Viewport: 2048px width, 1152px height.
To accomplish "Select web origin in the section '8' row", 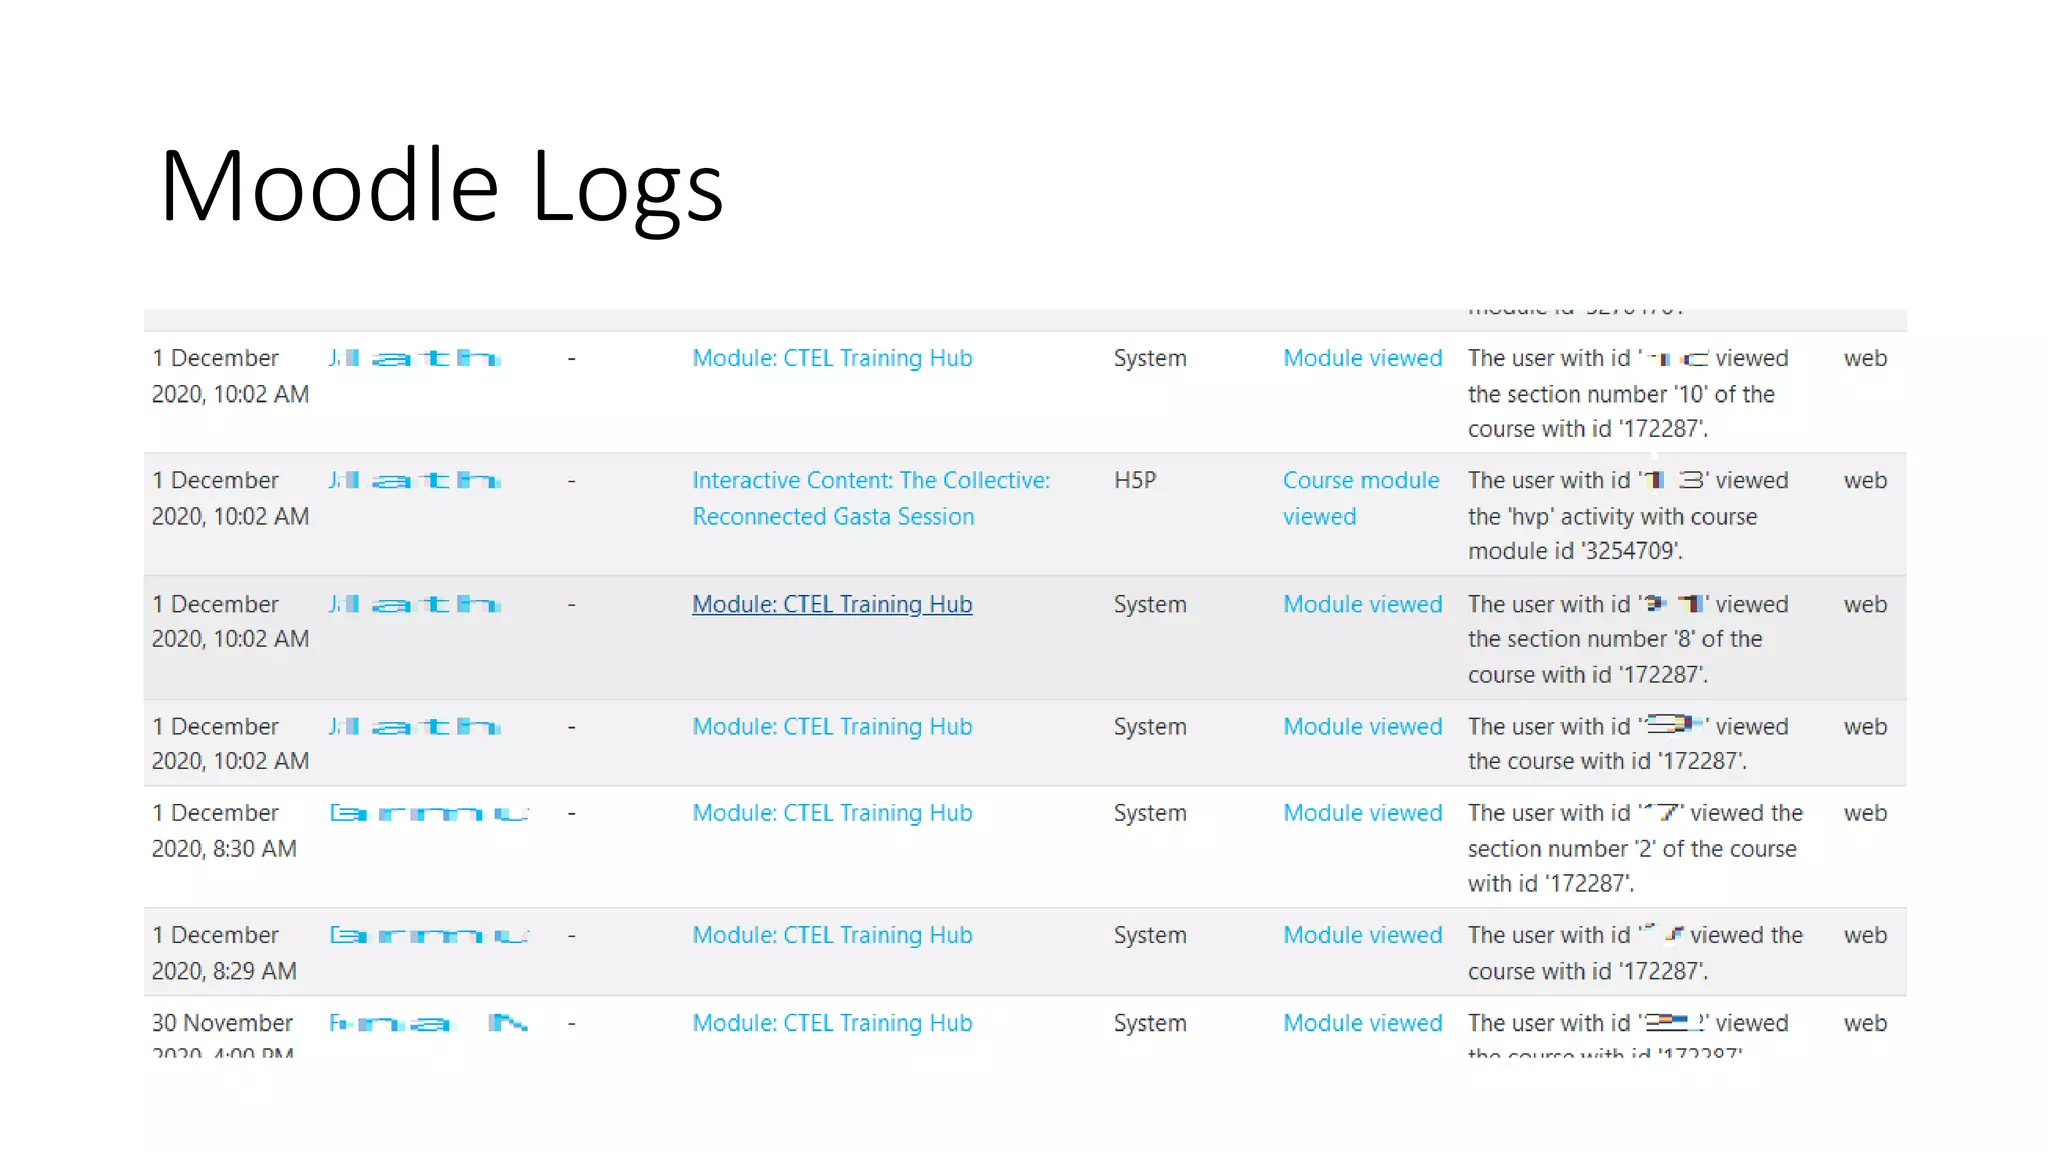I will [1865, 604].
